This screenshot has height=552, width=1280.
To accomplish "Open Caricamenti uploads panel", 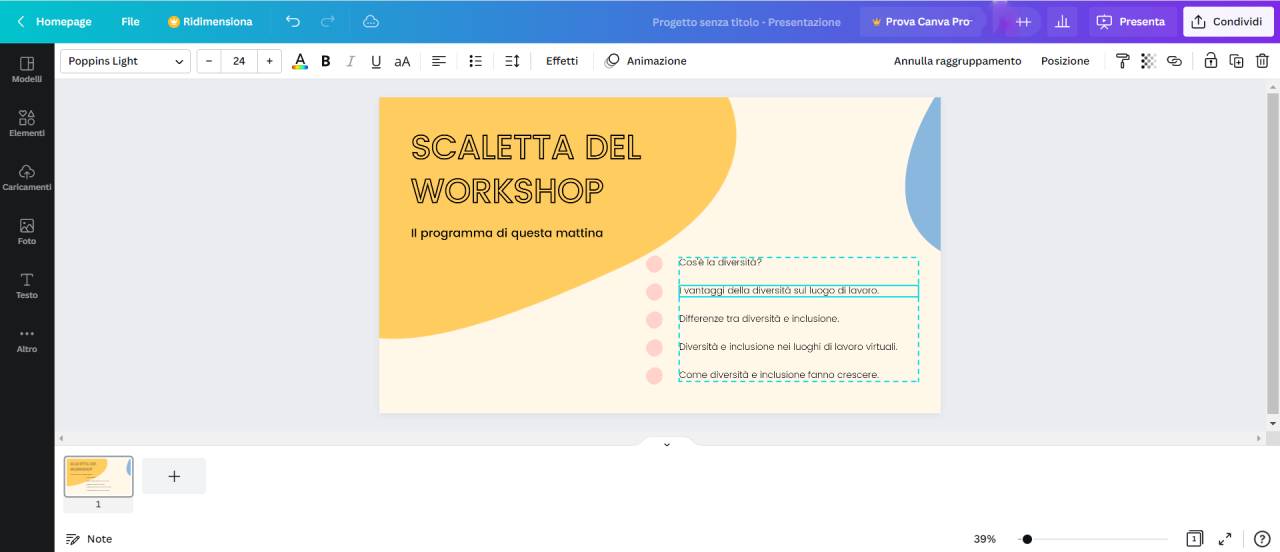I will tap(27, 177).
